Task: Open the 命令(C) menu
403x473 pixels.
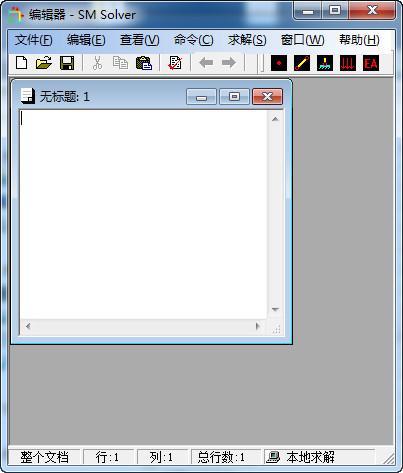Action: (x=193, y=40)
